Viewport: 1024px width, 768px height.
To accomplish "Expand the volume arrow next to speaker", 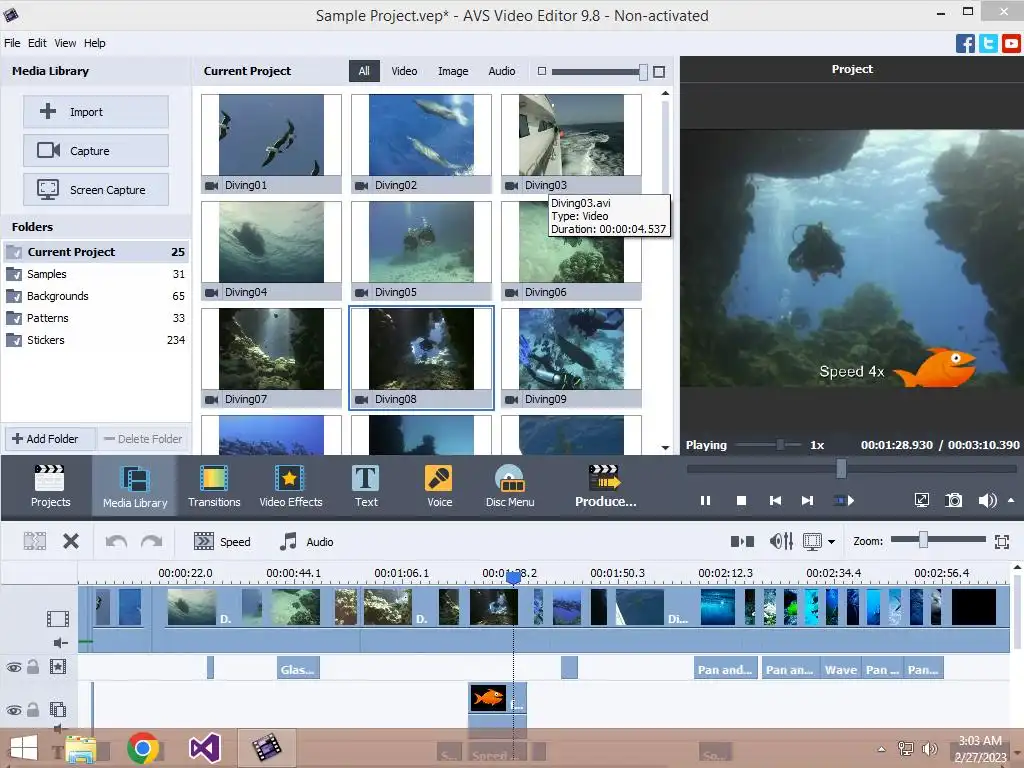I will click(1011, 500).
